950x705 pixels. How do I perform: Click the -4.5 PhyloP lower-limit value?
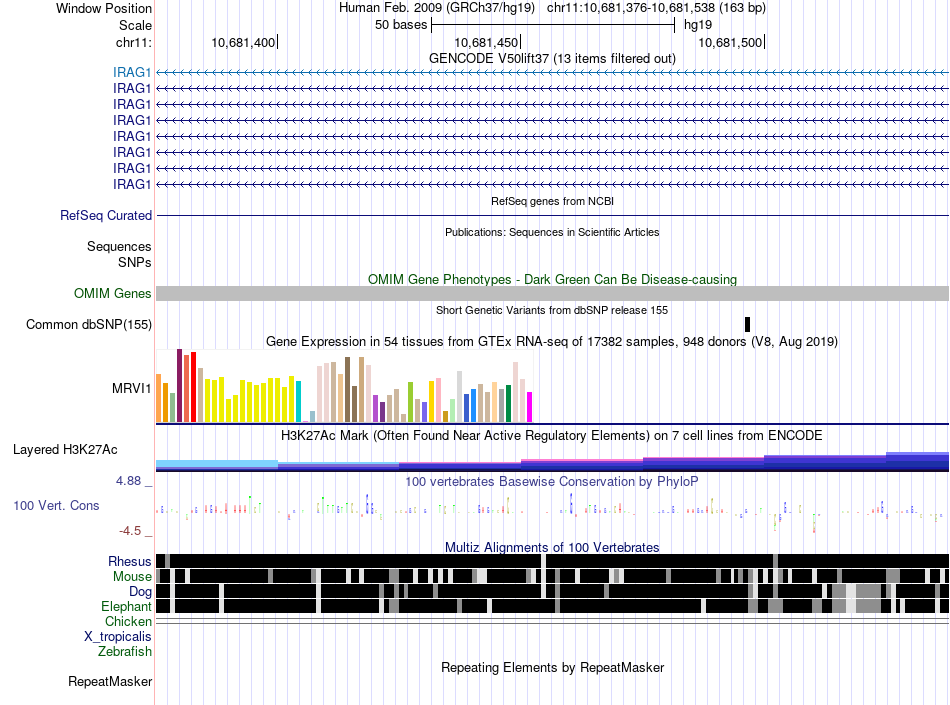(130, 531)
